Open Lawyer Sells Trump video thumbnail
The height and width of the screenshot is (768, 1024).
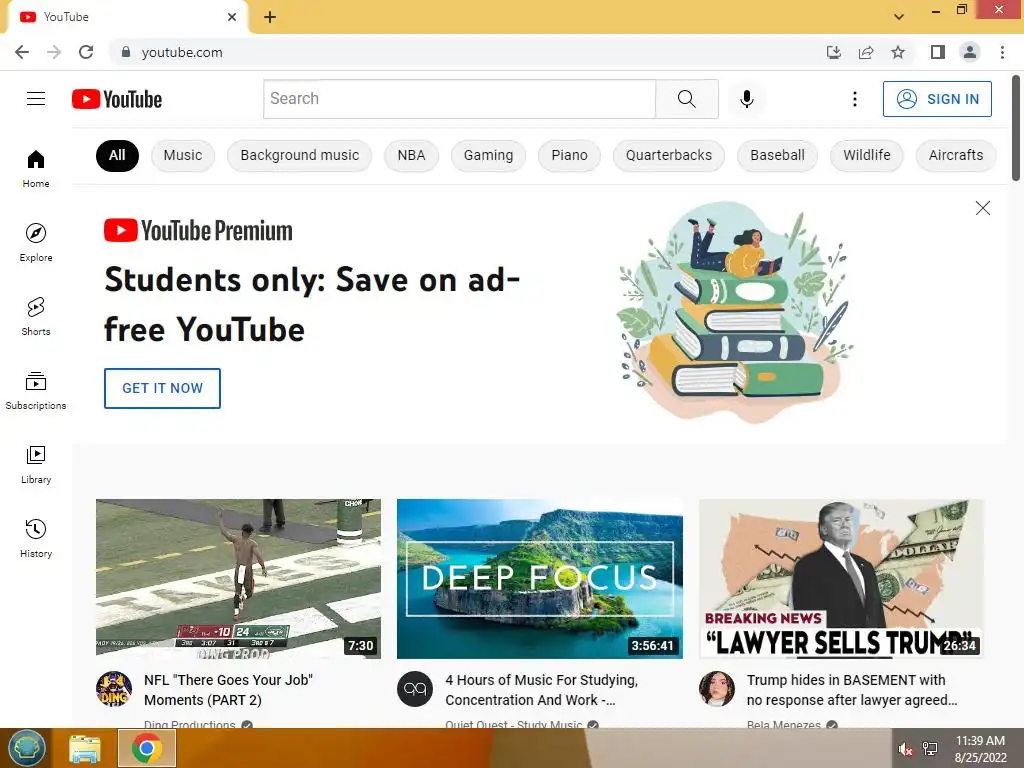[841, 579]
